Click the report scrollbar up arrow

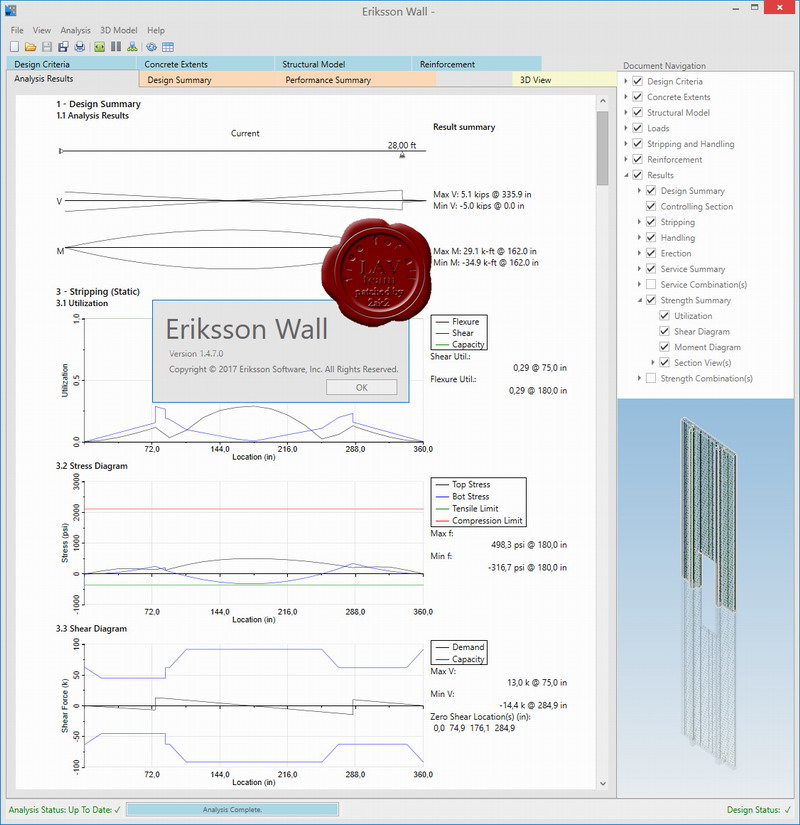tap(603, 101)
